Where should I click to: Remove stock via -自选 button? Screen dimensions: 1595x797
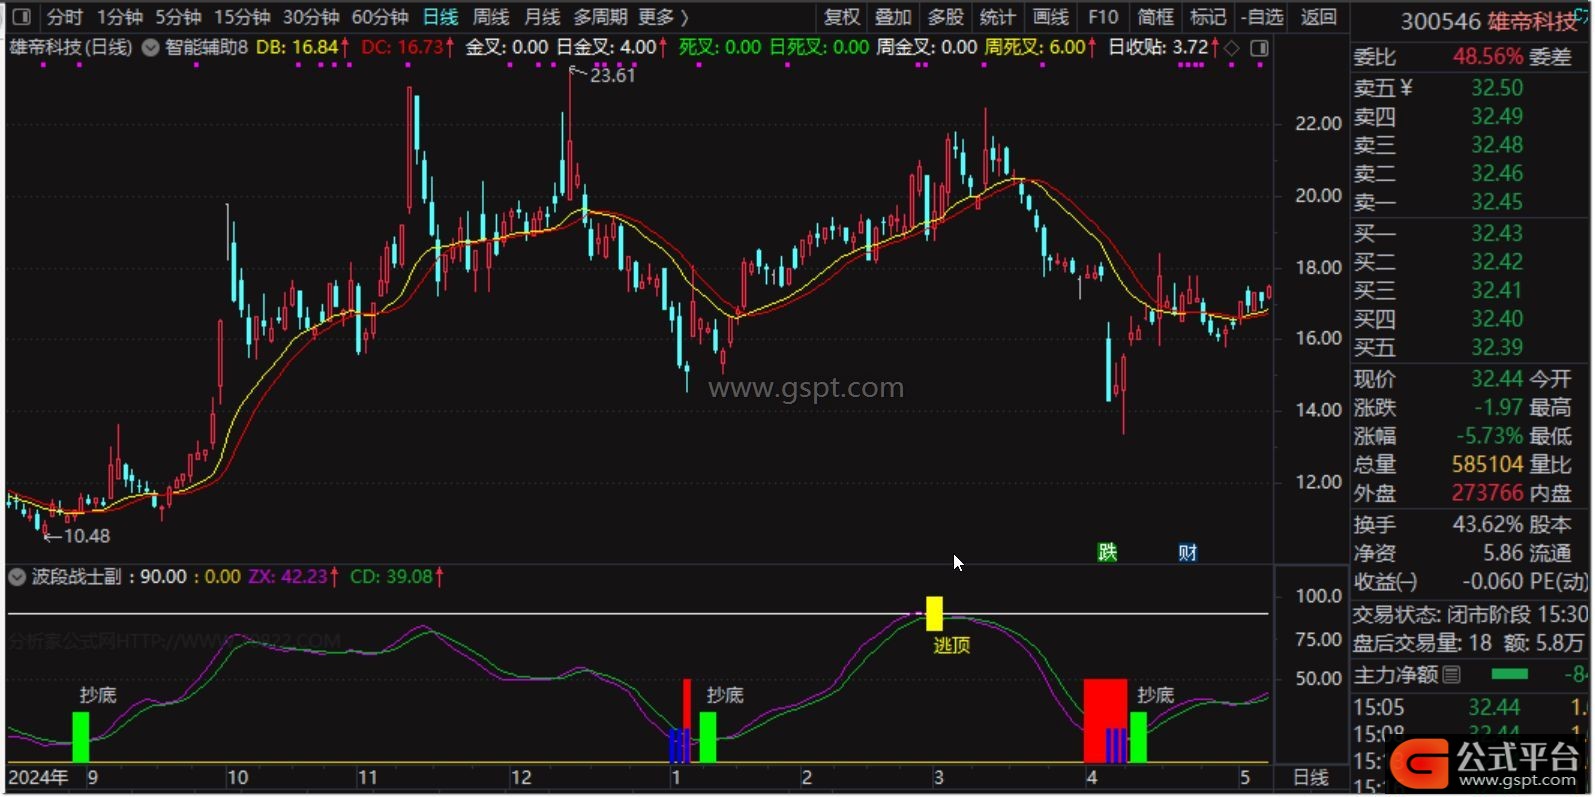point(1262,17)
